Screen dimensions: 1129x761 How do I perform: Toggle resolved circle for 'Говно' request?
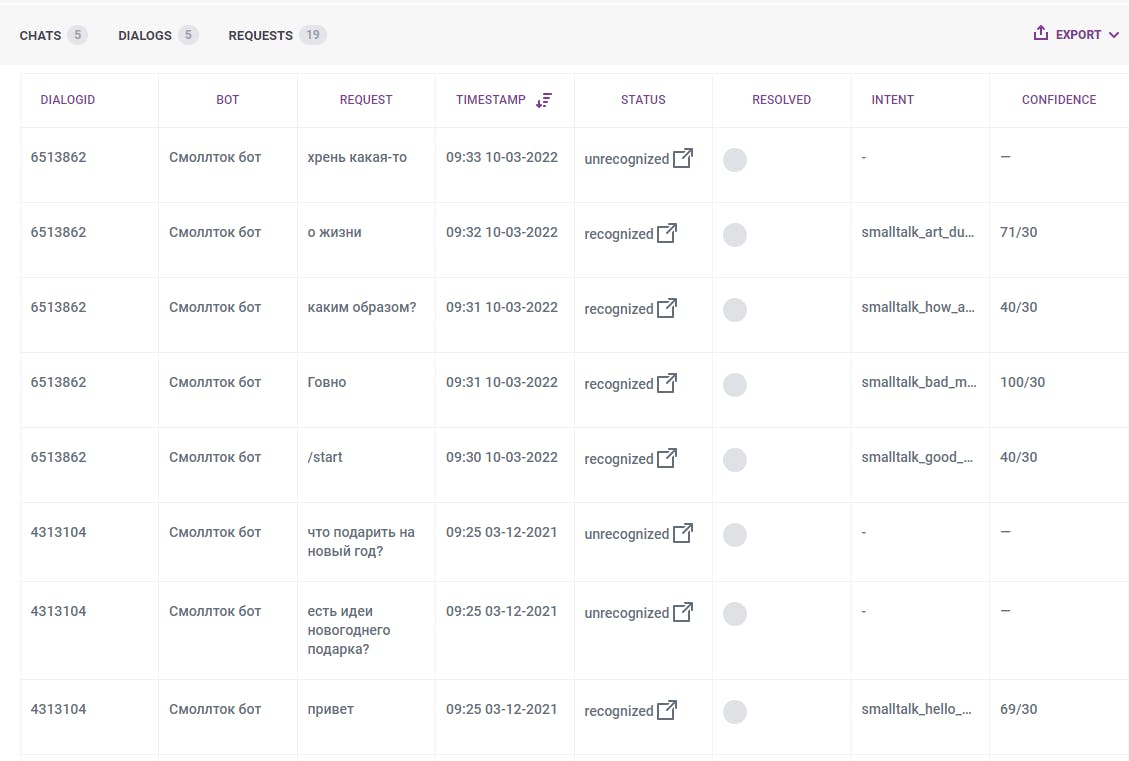[x=735, y=385]
